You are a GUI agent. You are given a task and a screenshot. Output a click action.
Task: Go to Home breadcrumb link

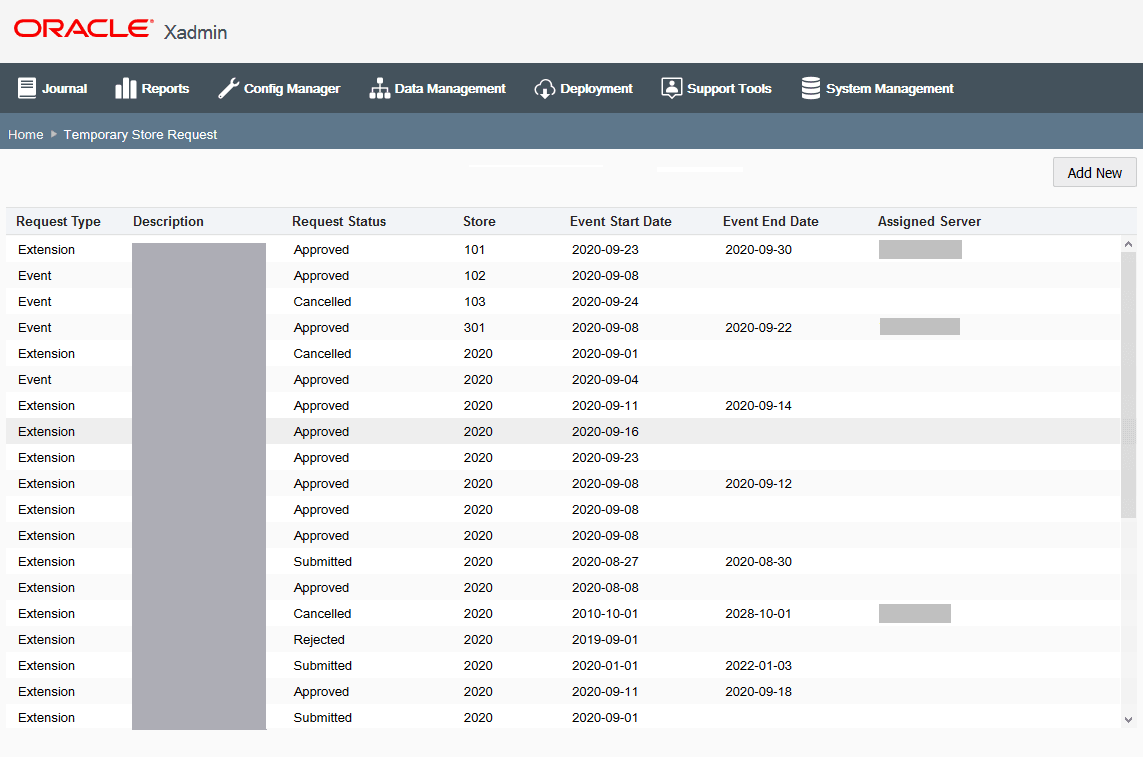coord(26,134)
